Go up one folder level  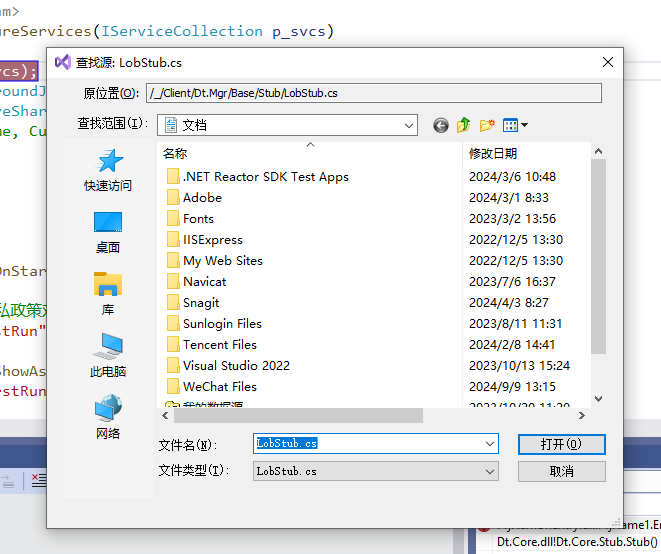(x=464, y=125)
